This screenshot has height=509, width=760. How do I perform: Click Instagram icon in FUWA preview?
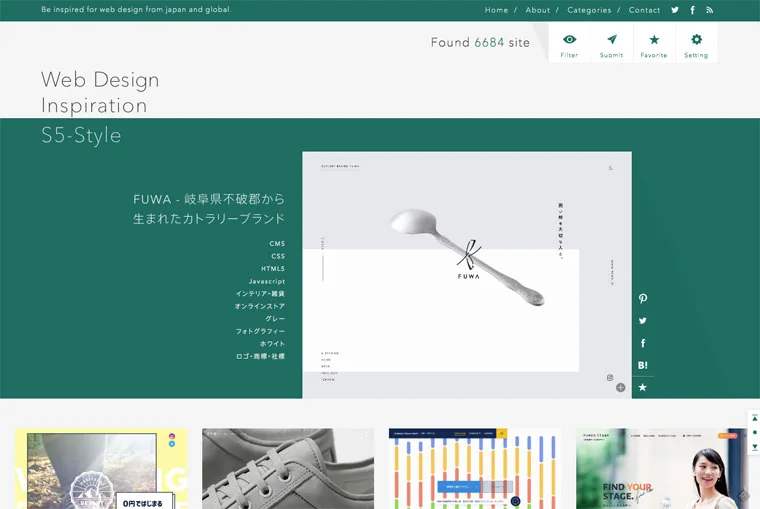tap(610, 377)
